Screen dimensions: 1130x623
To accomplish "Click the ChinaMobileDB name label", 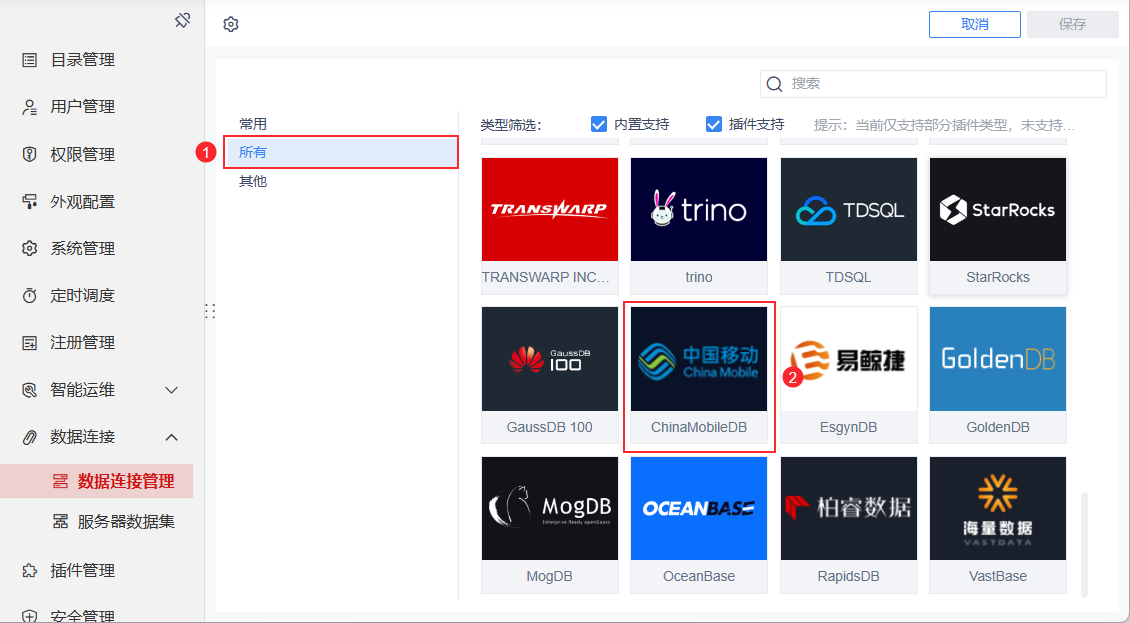I will pos(699,427).
